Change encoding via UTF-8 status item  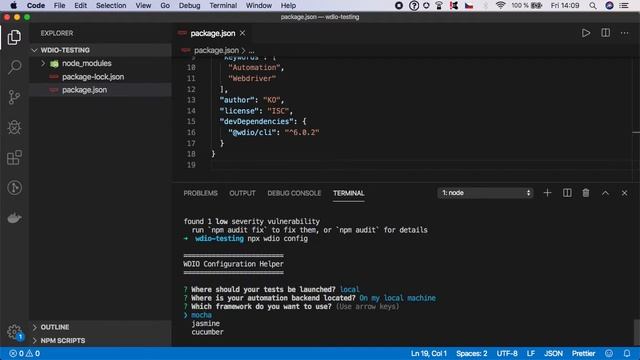click(x=507, y=353)
